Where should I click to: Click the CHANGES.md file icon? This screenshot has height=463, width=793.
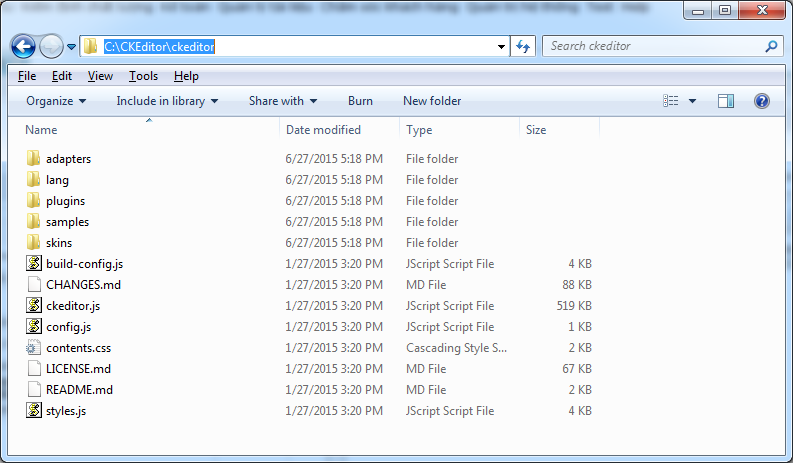tap(34, 284)
